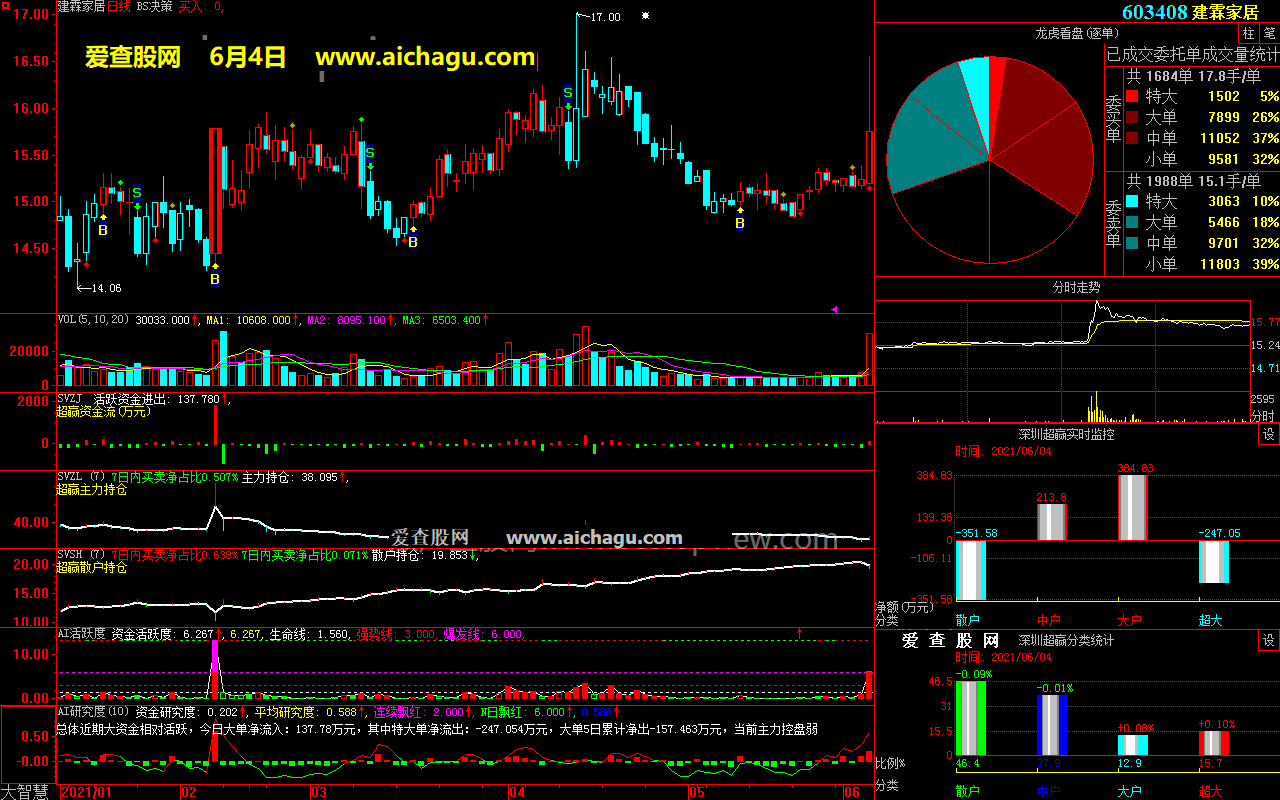Click the white asterisk marker beside 17.00

[646, 16]
